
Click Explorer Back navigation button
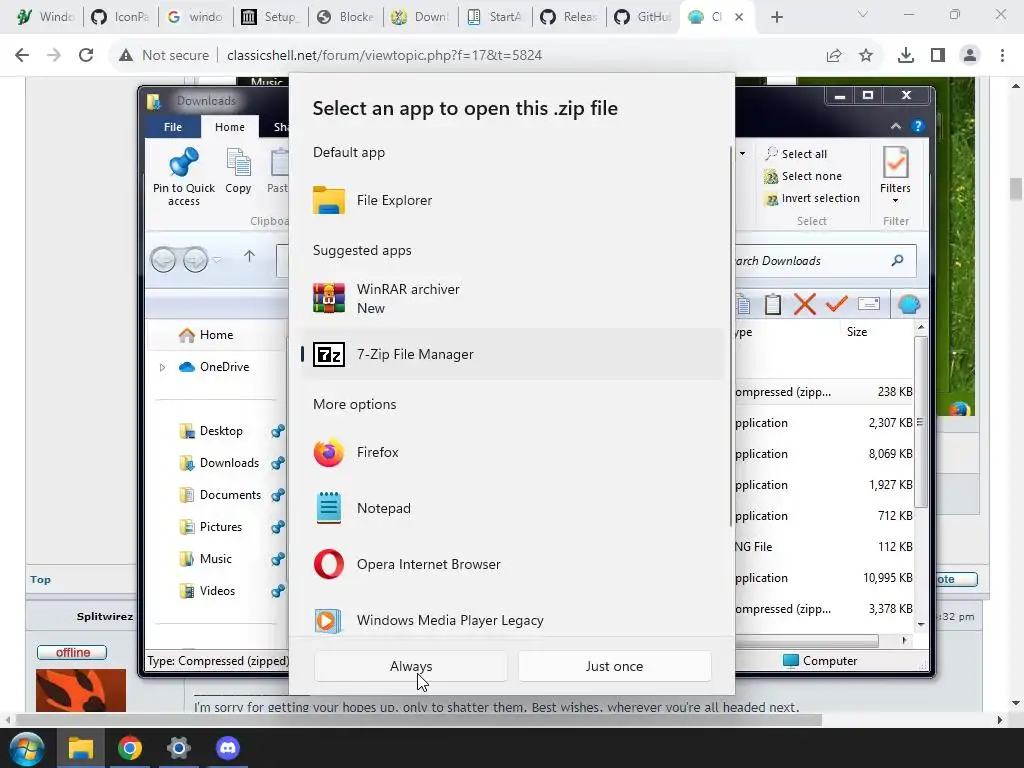[163, 260]
